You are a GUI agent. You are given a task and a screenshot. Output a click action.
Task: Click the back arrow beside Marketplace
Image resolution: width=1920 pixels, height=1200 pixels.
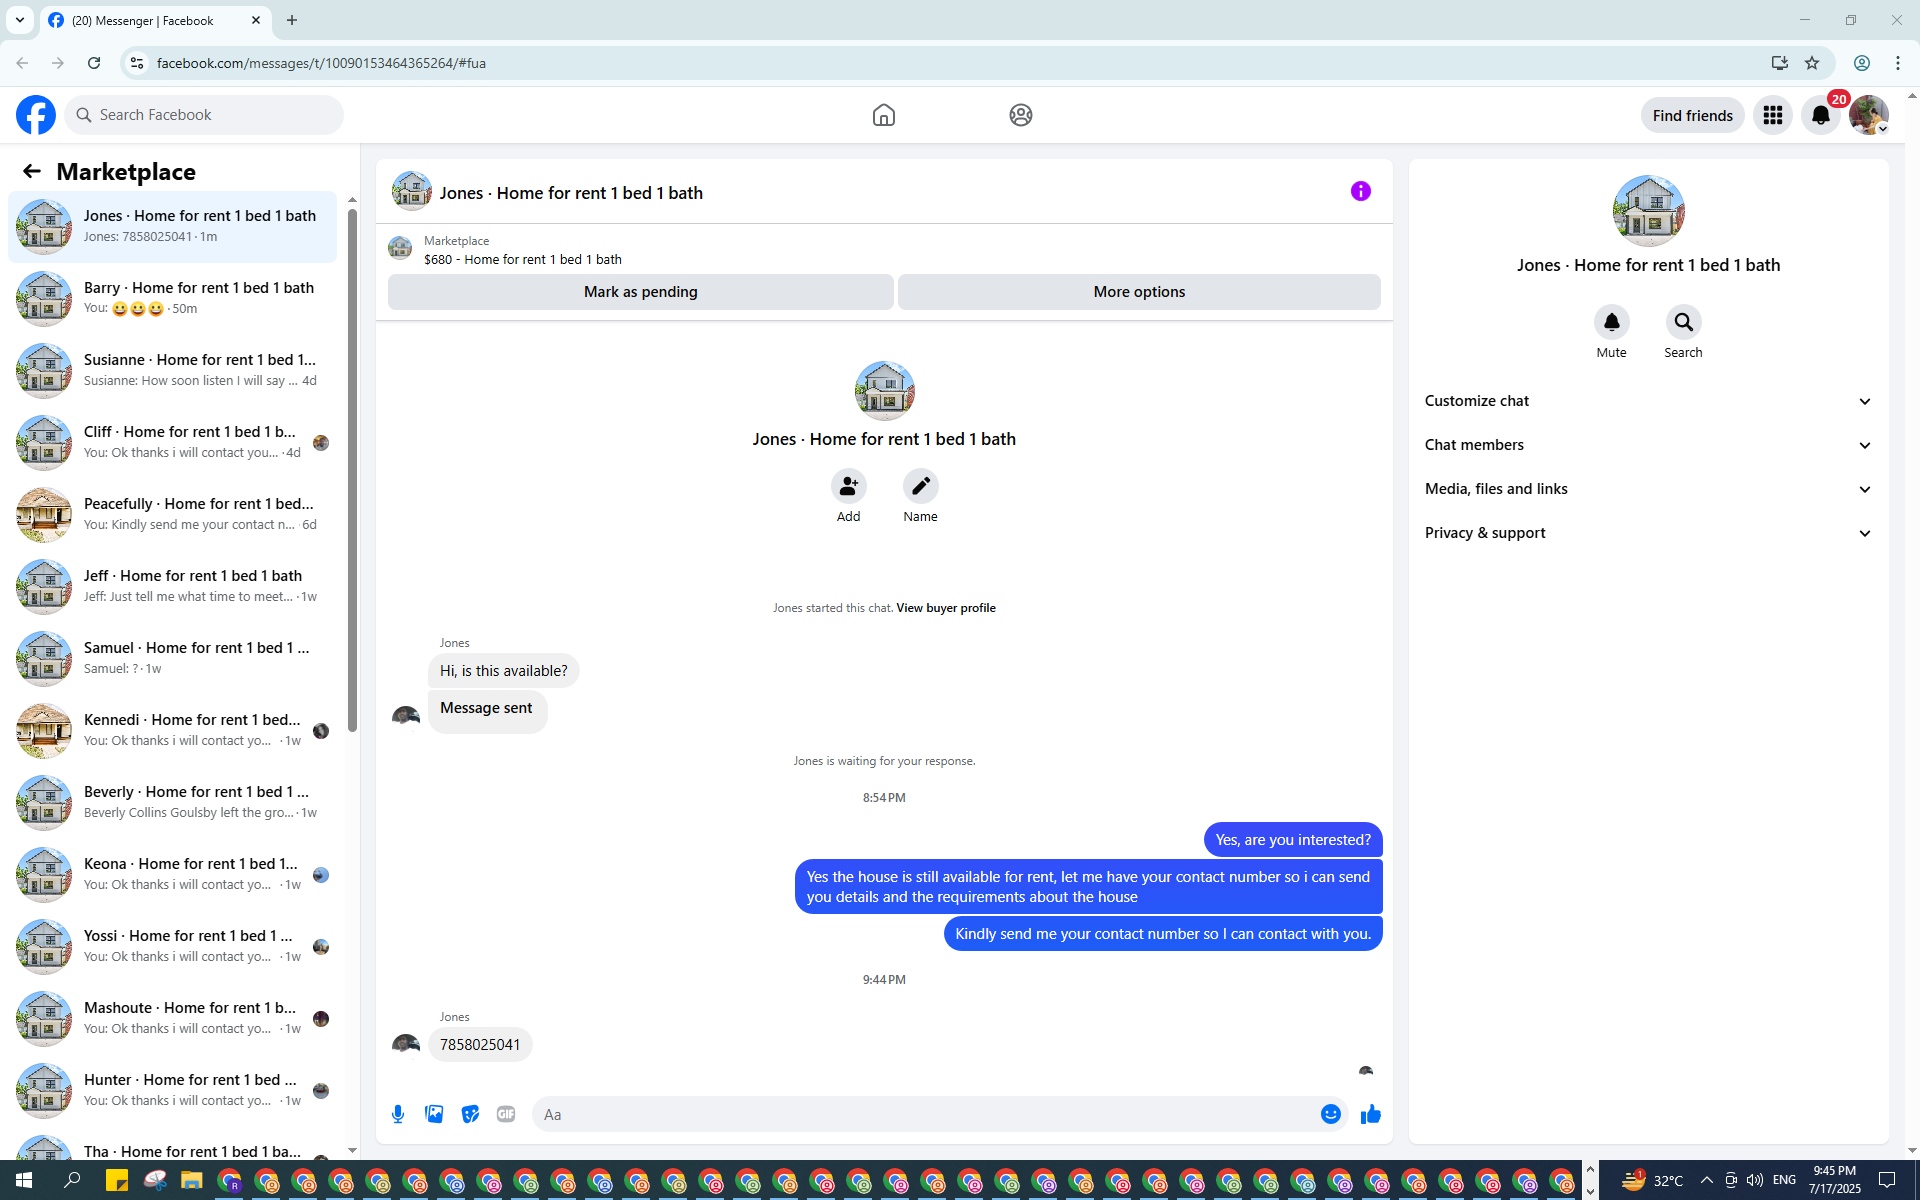[x=32, y=172]
